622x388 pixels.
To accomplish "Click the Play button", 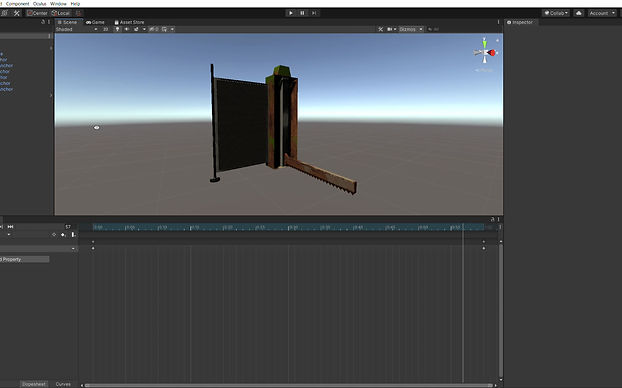I will click(291, 13).
